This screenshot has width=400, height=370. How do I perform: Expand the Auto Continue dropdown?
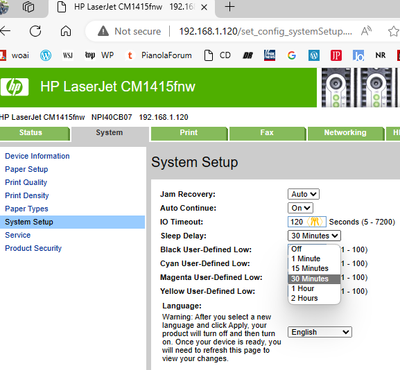click(x=300, y=208)
